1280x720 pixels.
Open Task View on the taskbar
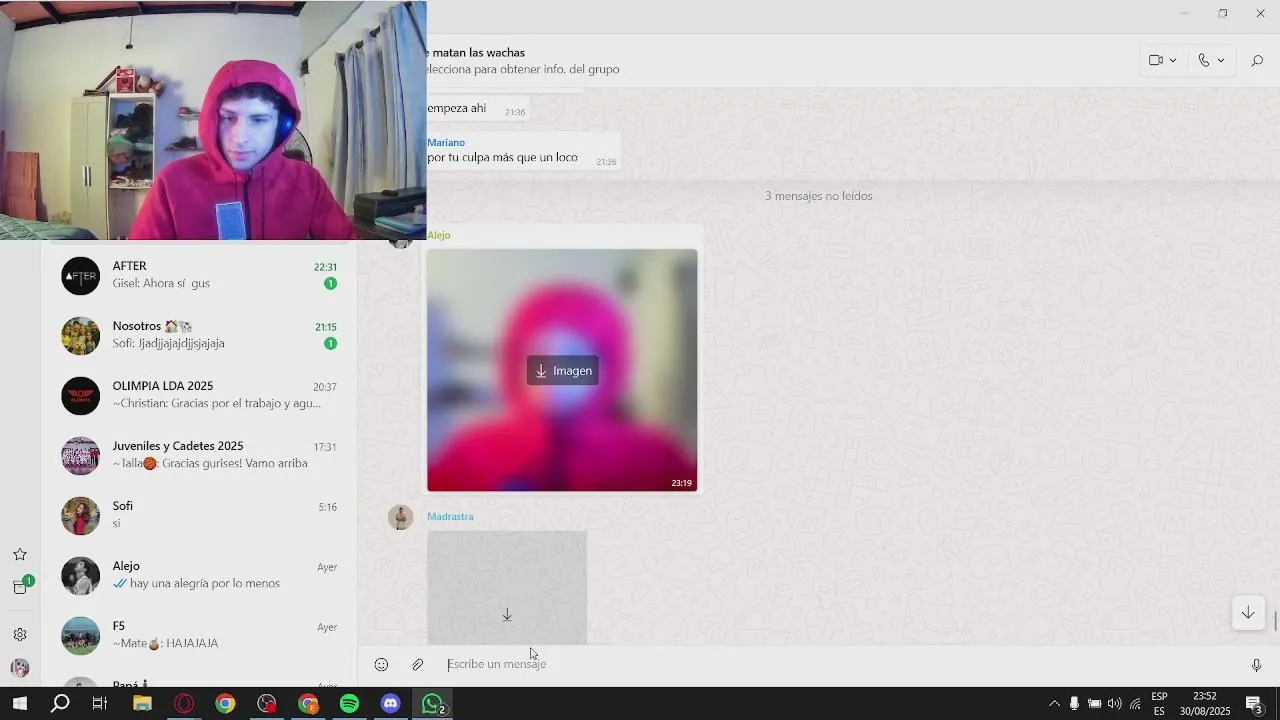(x=100, y=704)
